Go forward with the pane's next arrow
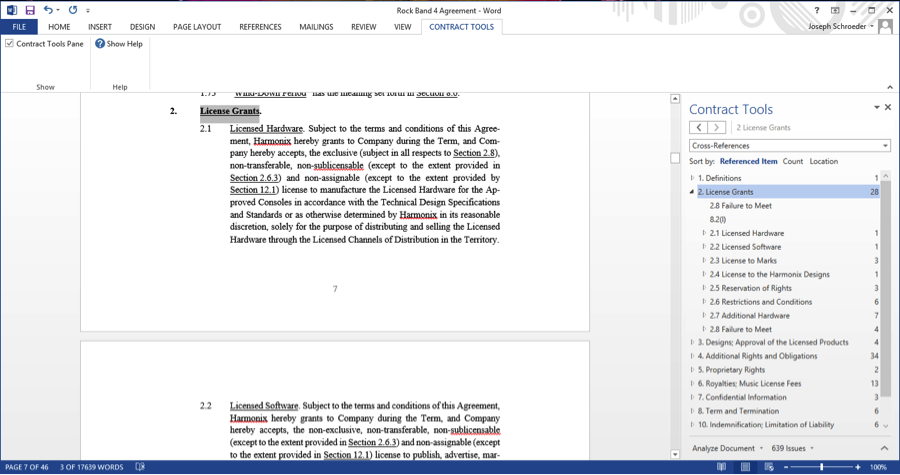Image resolution: width=900 pixels, height=475 pixels. [x=716, y=127]
